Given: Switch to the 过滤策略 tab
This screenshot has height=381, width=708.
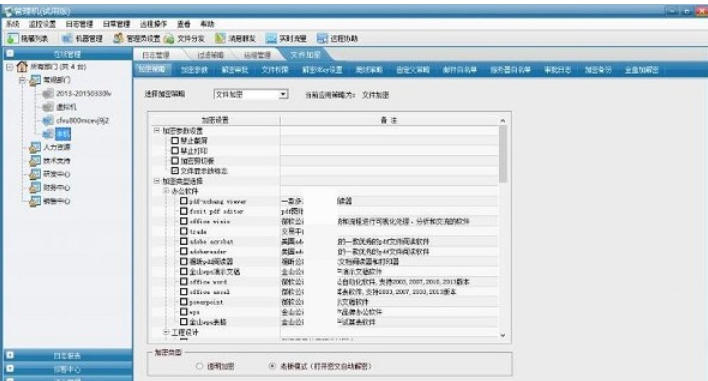Looking at the screenshot, I should (210, 55).
